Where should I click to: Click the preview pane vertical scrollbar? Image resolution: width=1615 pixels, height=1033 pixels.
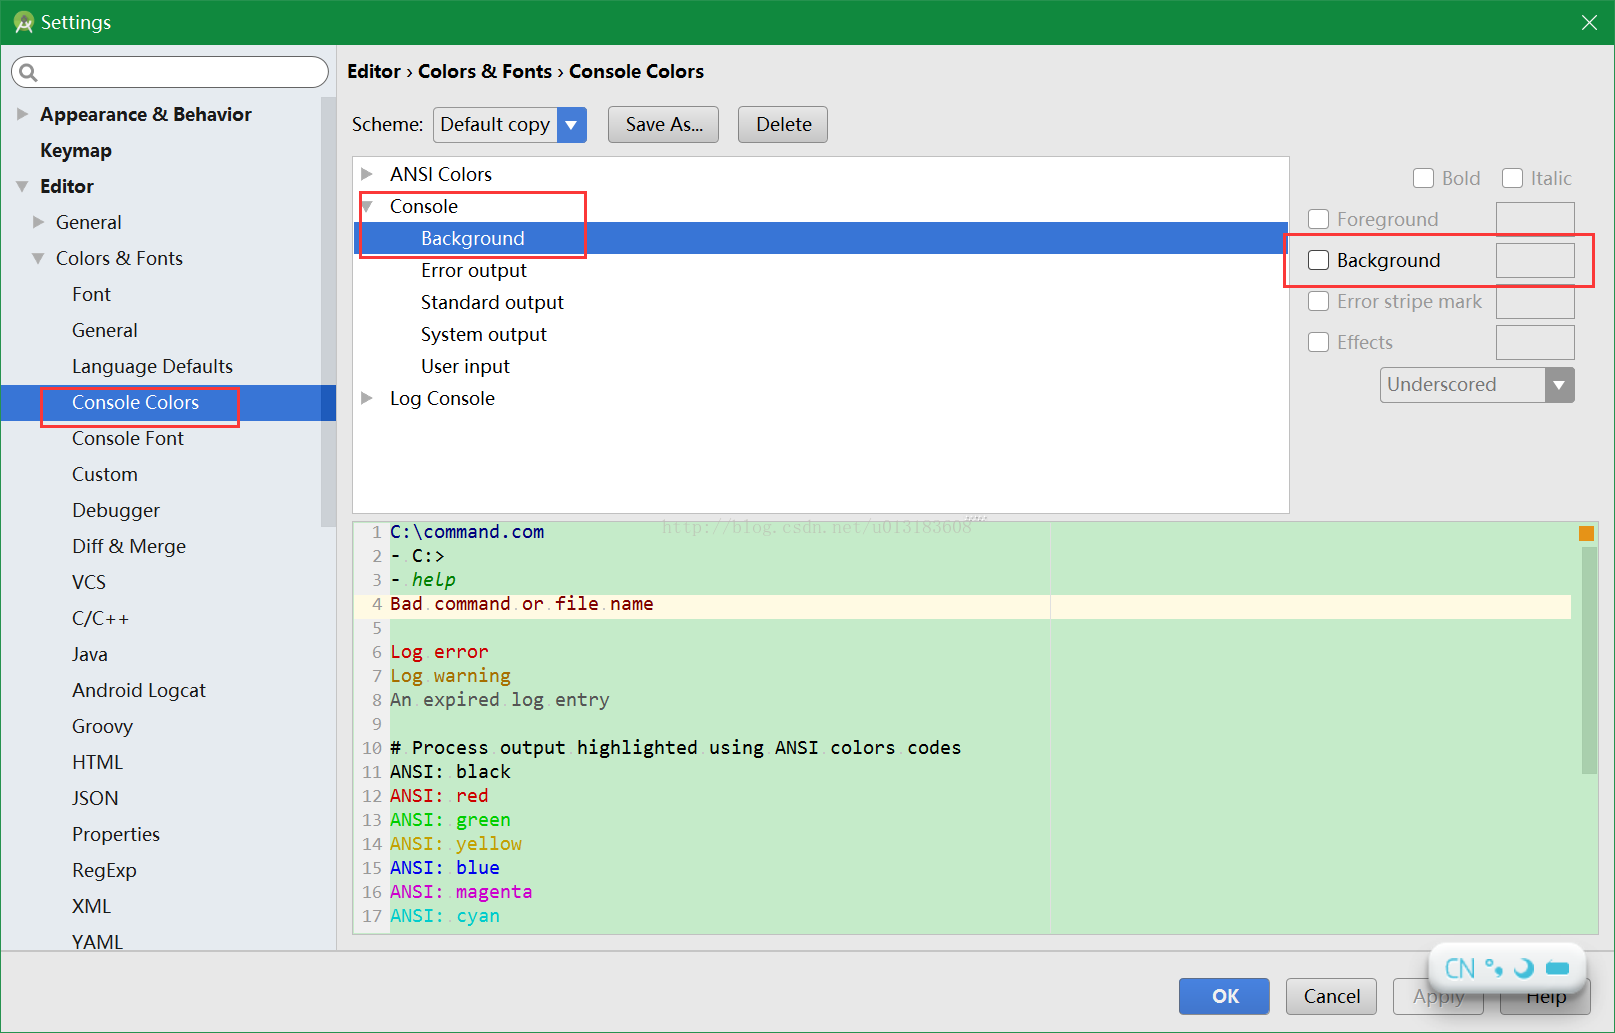[1590, 660]
